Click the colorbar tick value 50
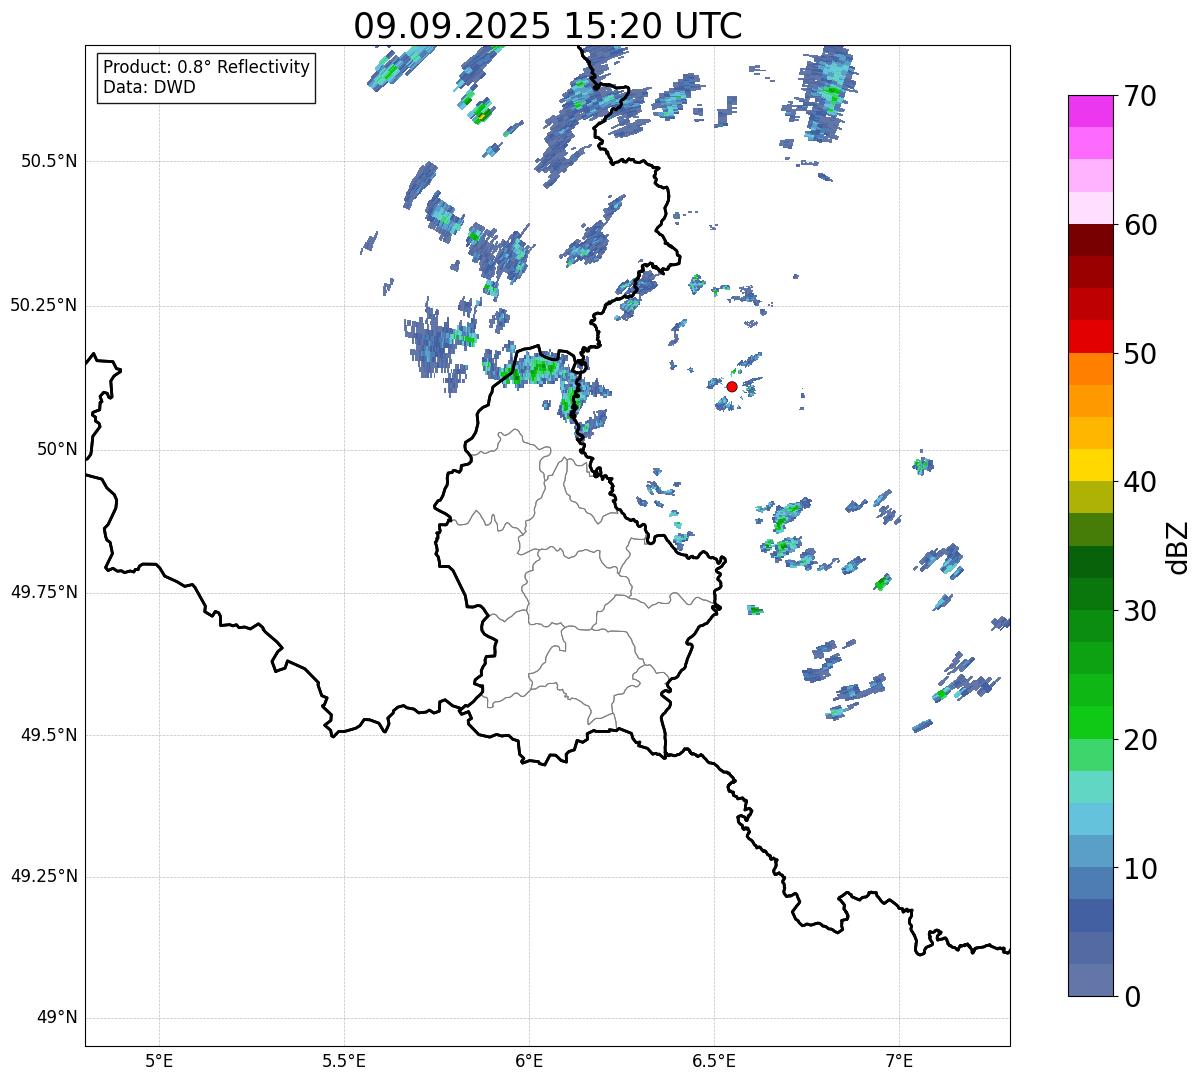Image resolution: width=1202 pixels, height=1081 pixels. [x=1141, y=354]
